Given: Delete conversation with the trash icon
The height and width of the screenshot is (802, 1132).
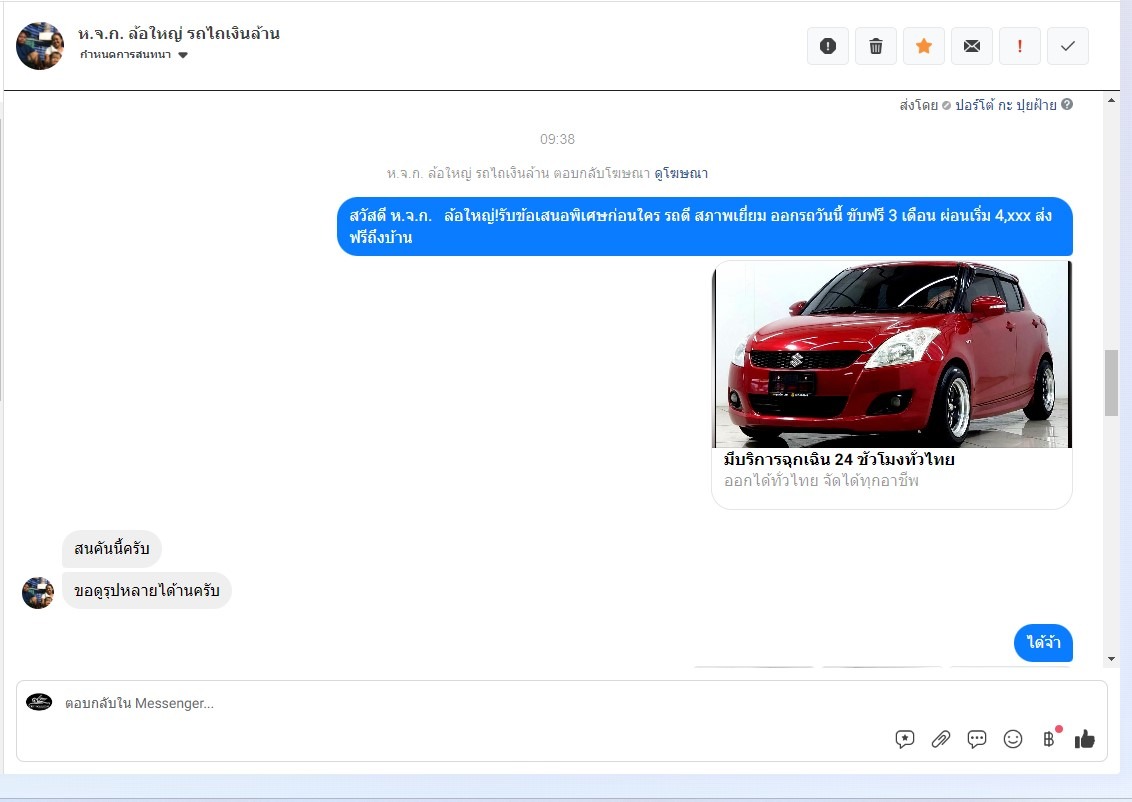Looking at the screenshot, I should (x=876, y=46).
